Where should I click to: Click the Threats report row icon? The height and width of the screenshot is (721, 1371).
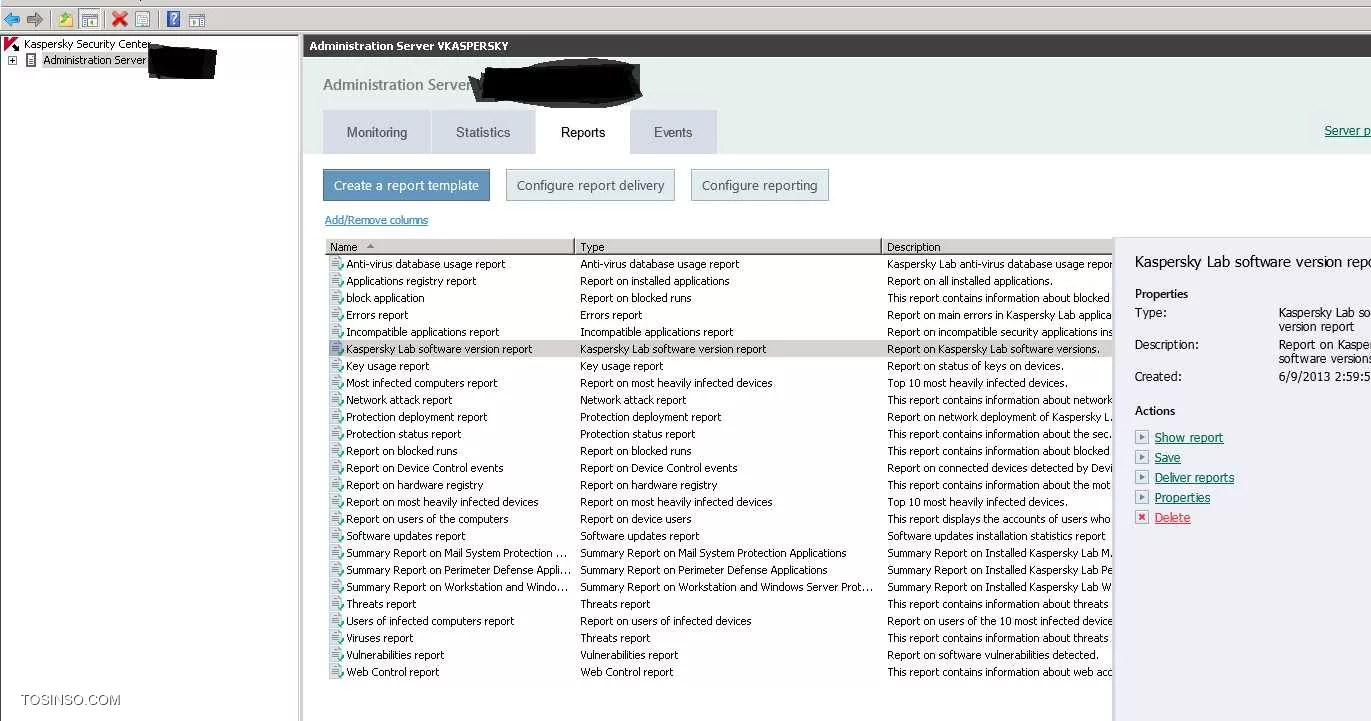coord(337,604)
